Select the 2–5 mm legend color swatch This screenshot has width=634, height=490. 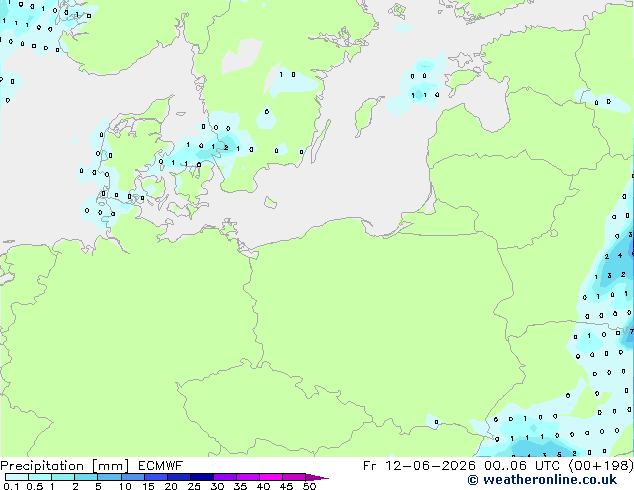tap(86, 477)
